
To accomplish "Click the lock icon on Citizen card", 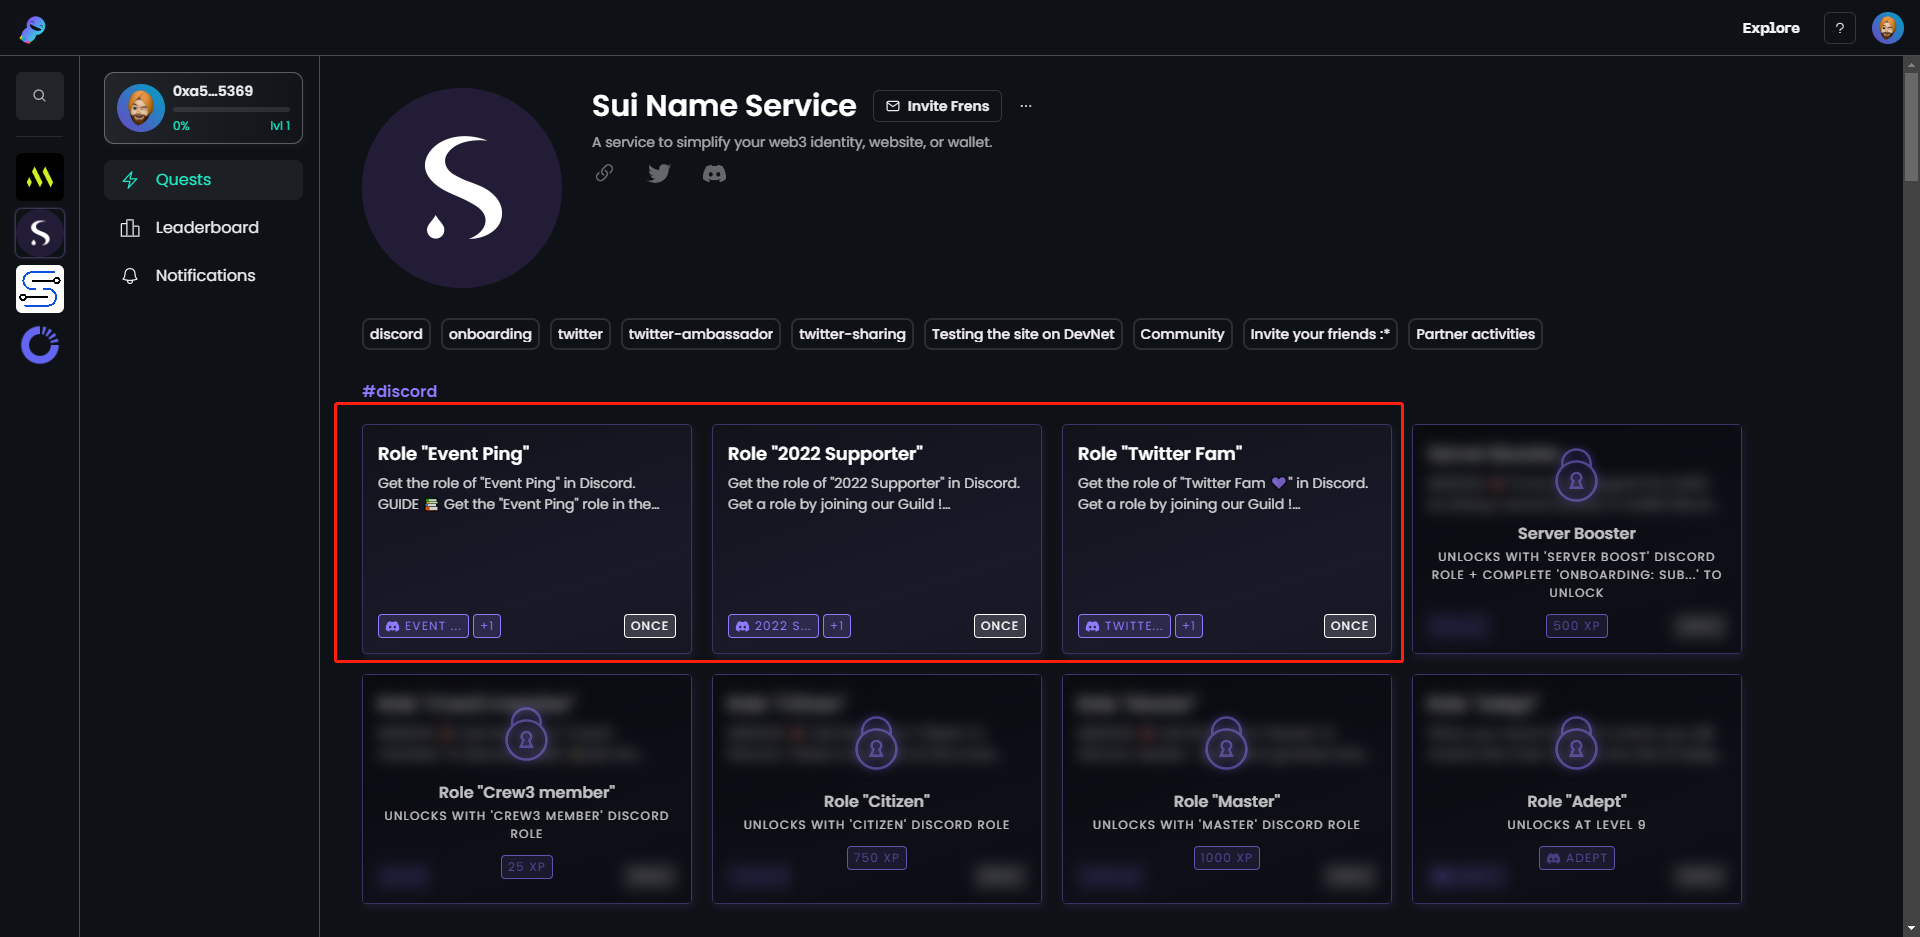I will (876, 744).
